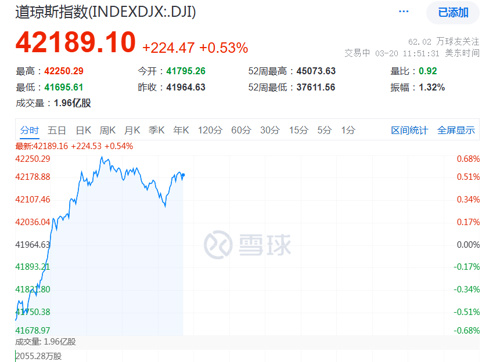Click the change value +224.47
This screenshot has width=500, height=362.
click(168, 48)
